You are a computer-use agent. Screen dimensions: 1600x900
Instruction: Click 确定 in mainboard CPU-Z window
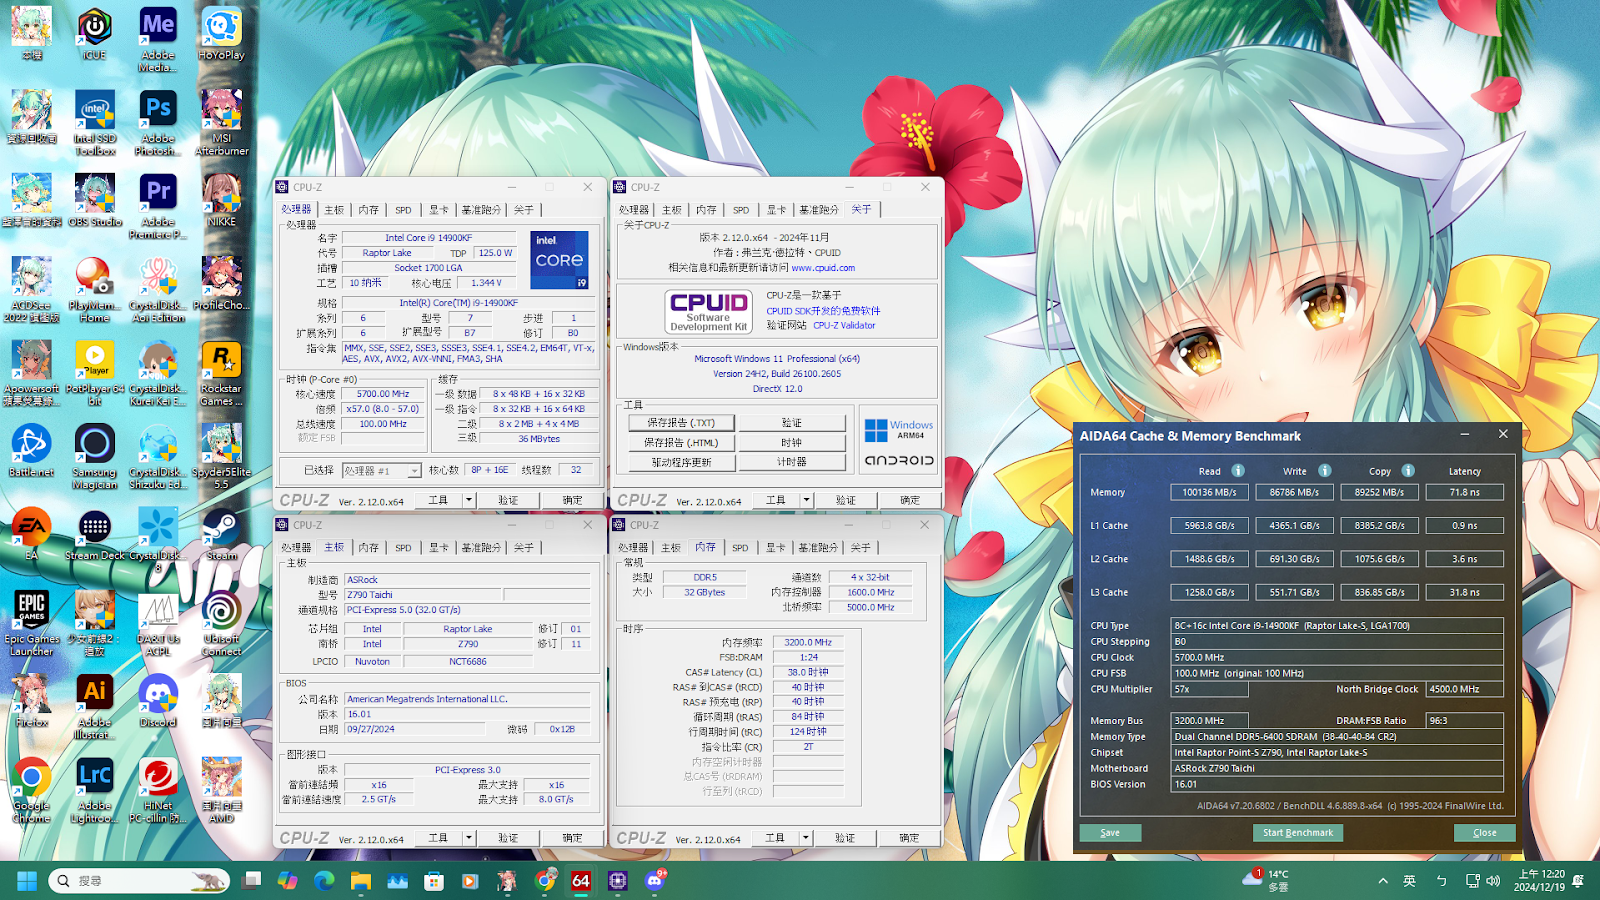tap(572, 838)
